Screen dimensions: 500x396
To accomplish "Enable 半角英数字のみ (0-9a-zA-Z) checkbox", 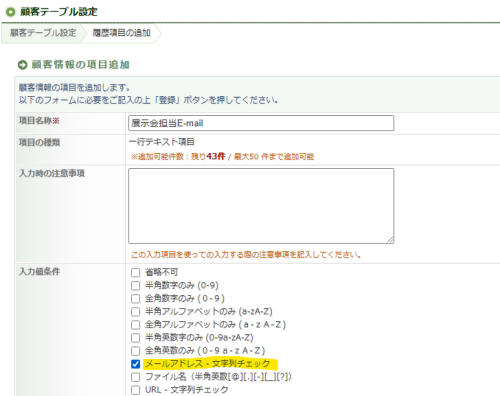I will click(x=135, y=338).
